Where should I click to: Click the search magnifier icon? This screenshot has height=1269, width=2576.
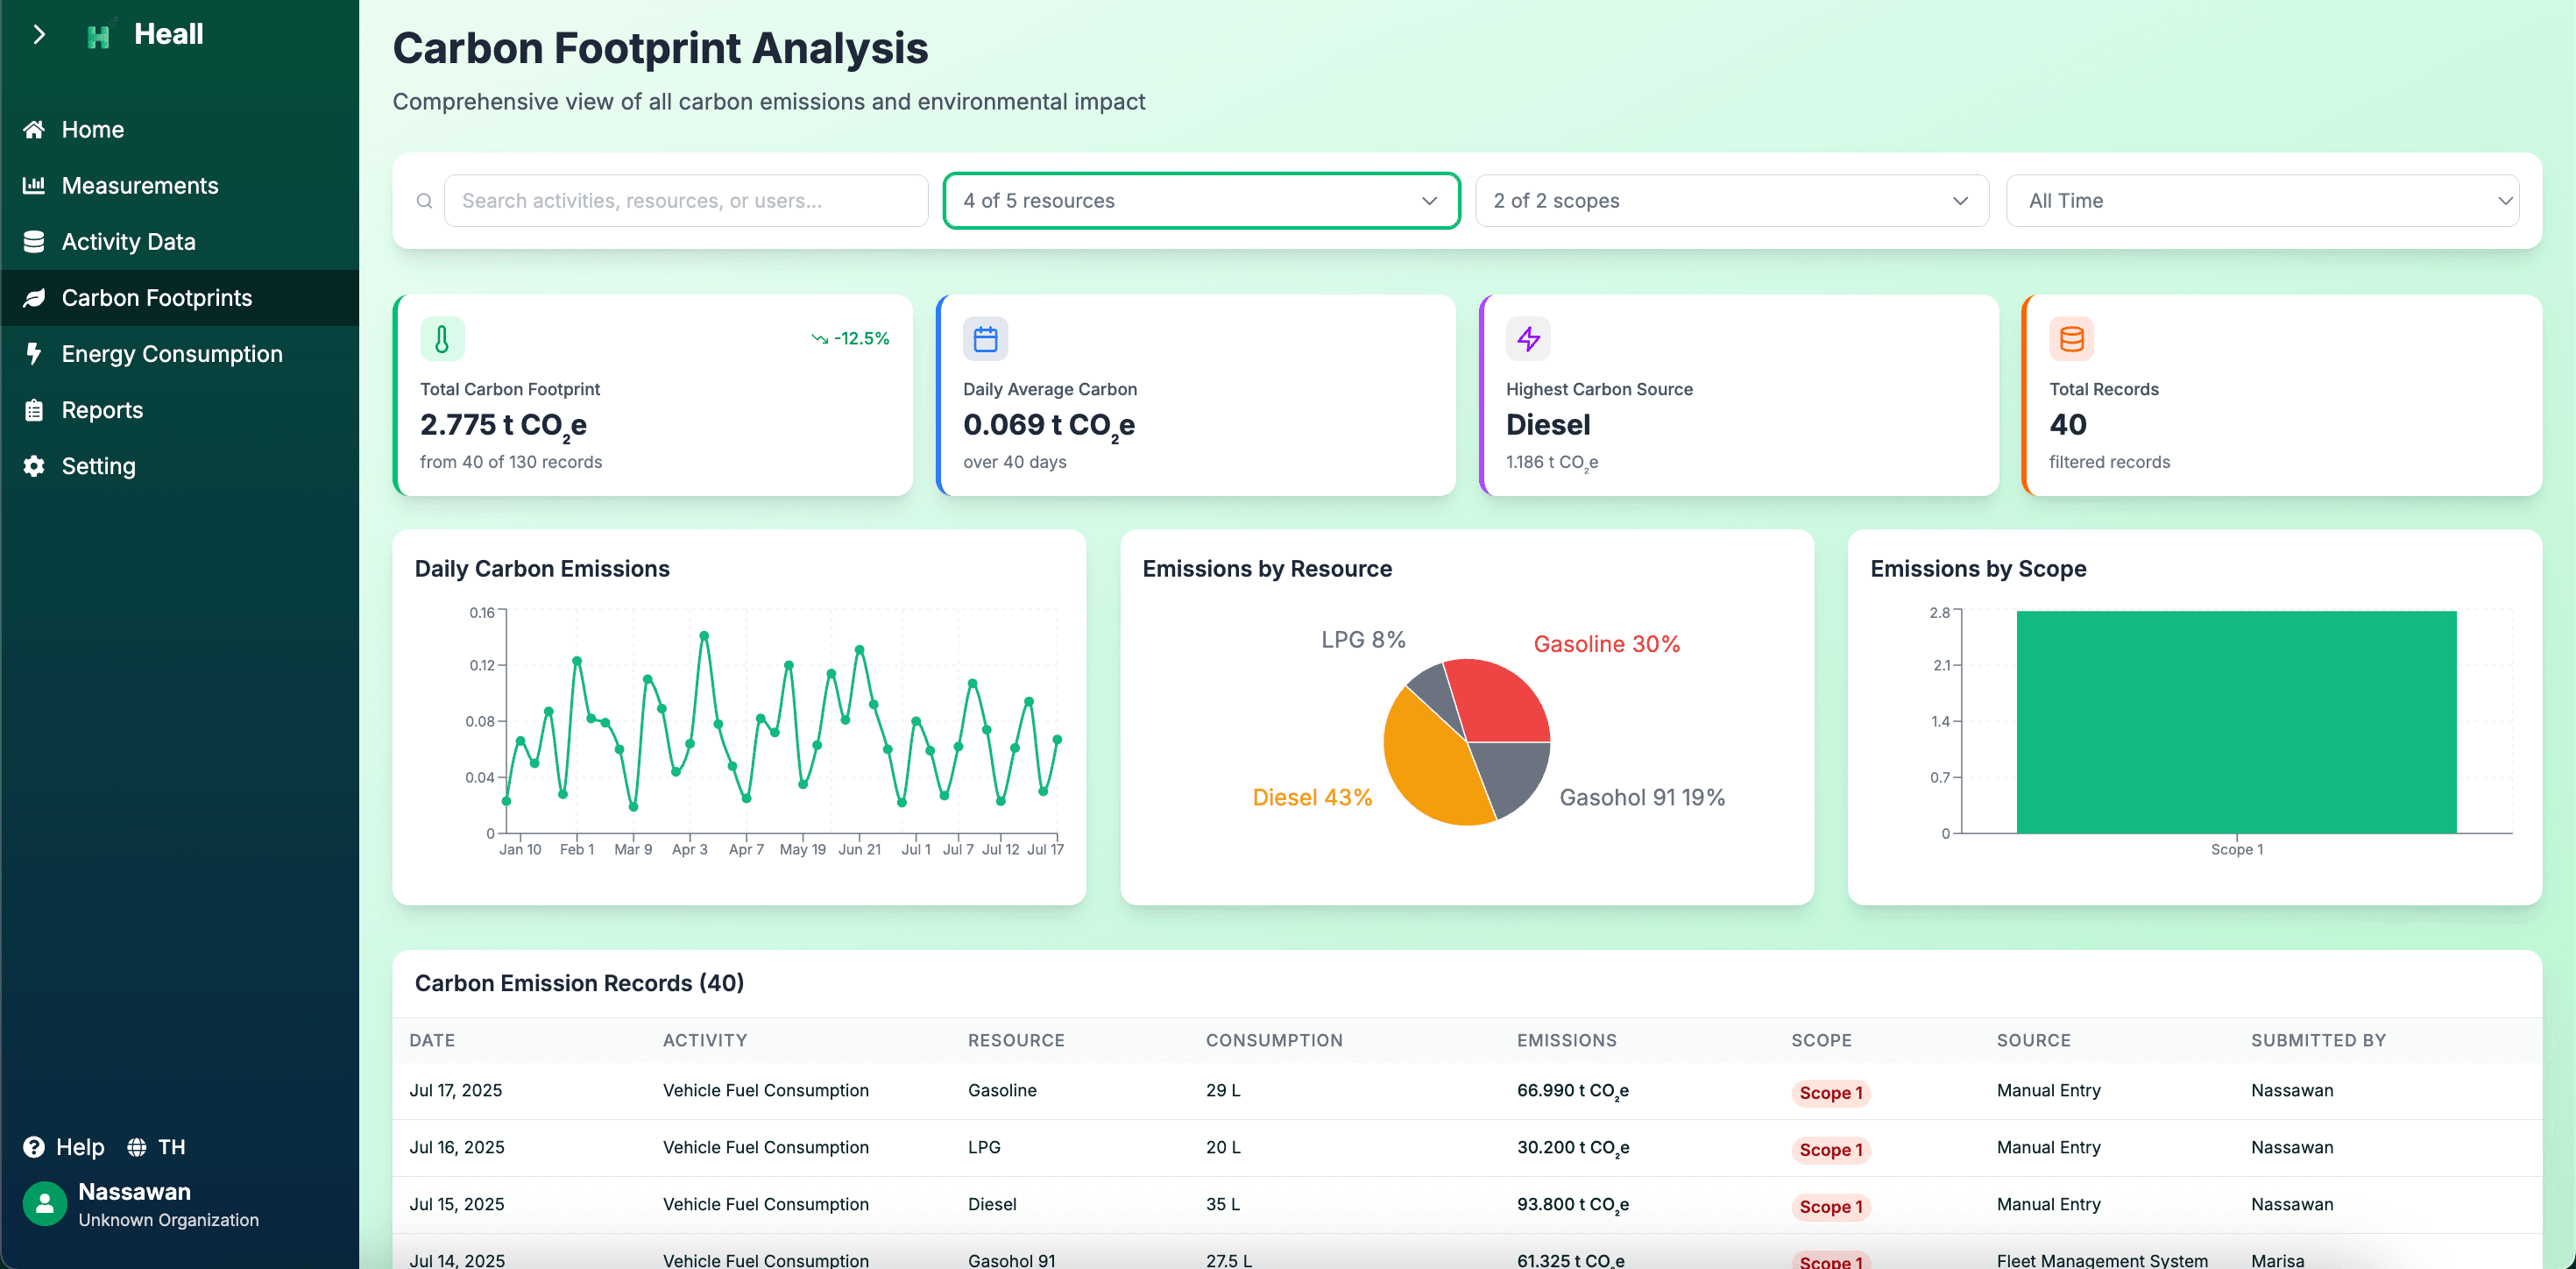(424, 201)
